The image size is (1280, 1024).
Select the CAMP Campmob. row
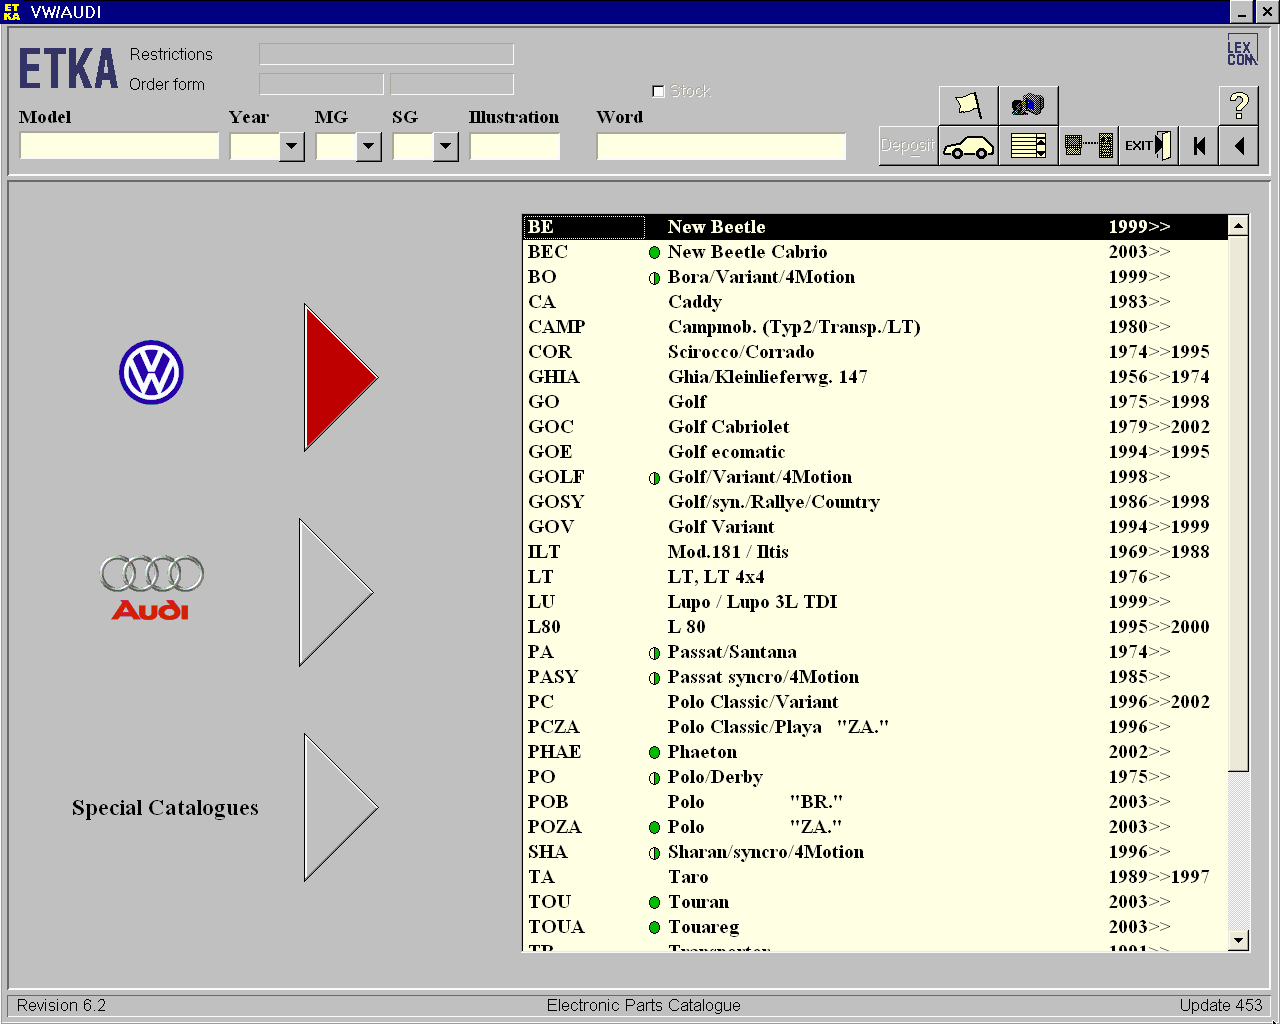click(x=875, y=327)
